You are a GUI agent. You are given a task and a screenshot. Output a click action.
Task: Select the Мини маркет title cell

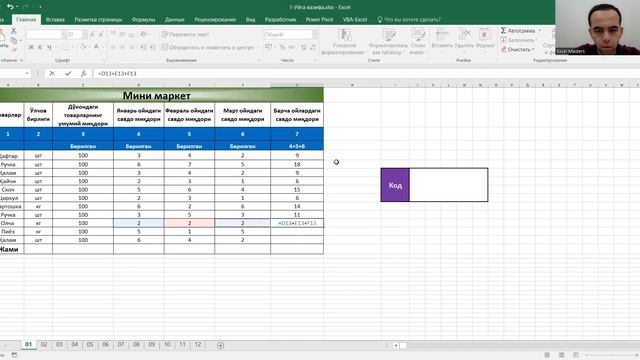pos(157,95)
